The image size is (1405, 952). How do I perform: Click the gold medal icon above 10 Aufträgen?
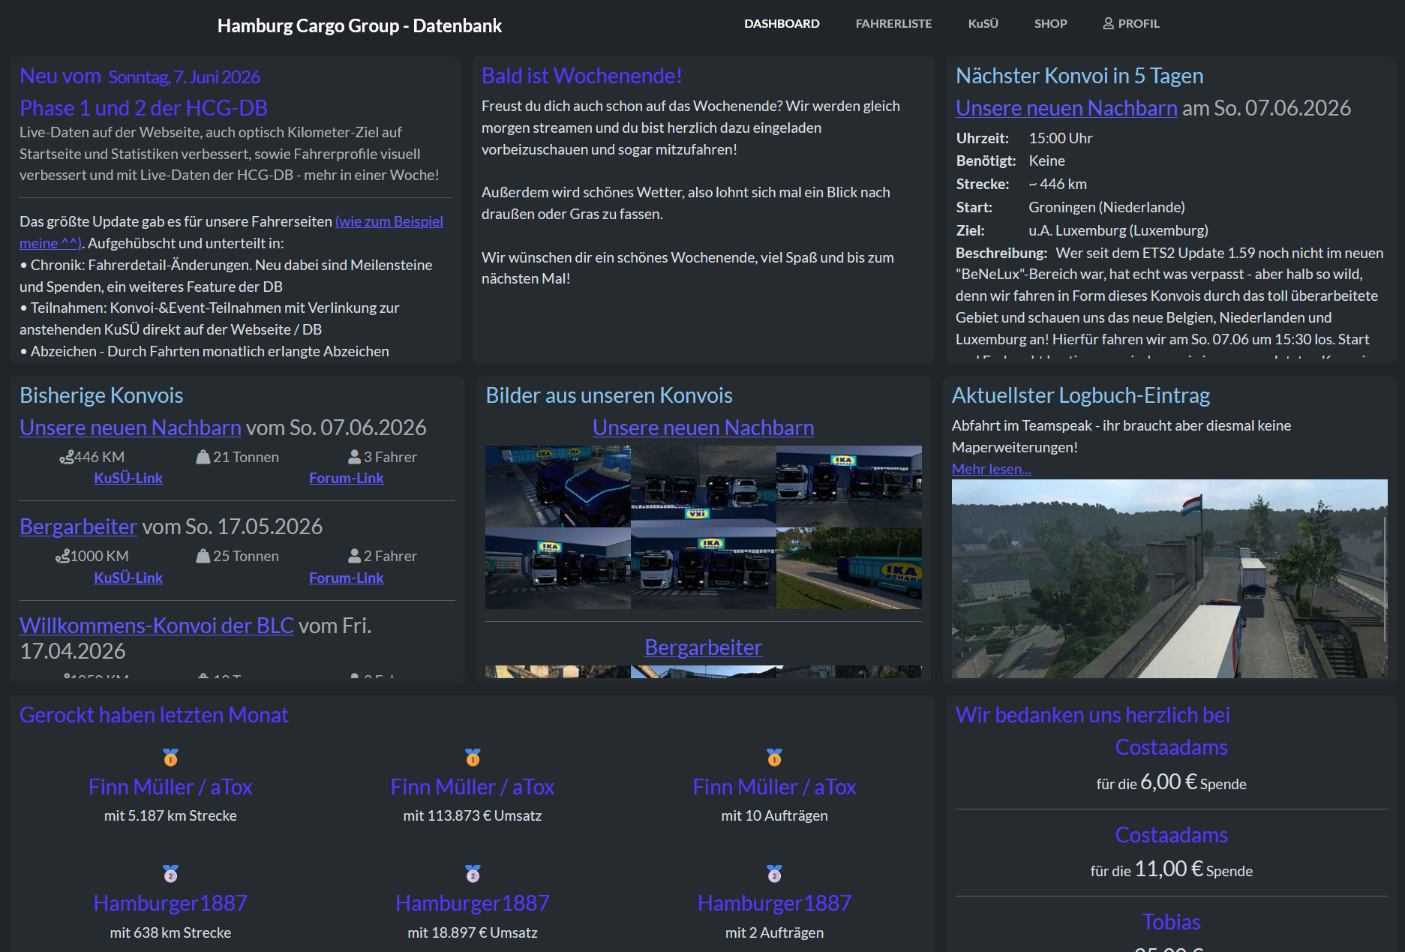[x=774, y=758]
